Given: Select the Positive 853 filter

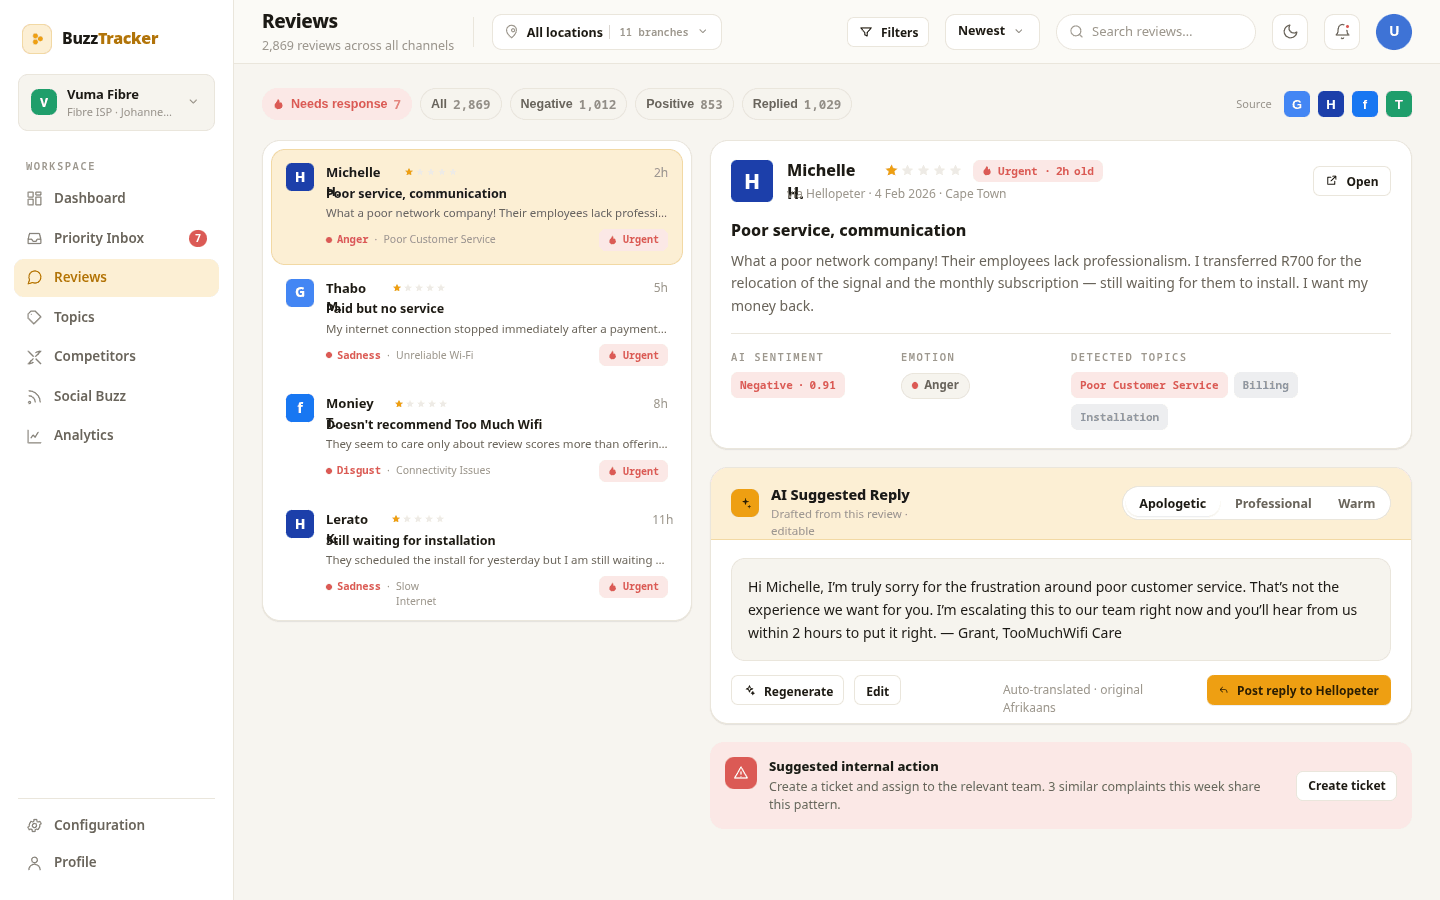Looking at the screenshot, I should (x=684, y=104).
